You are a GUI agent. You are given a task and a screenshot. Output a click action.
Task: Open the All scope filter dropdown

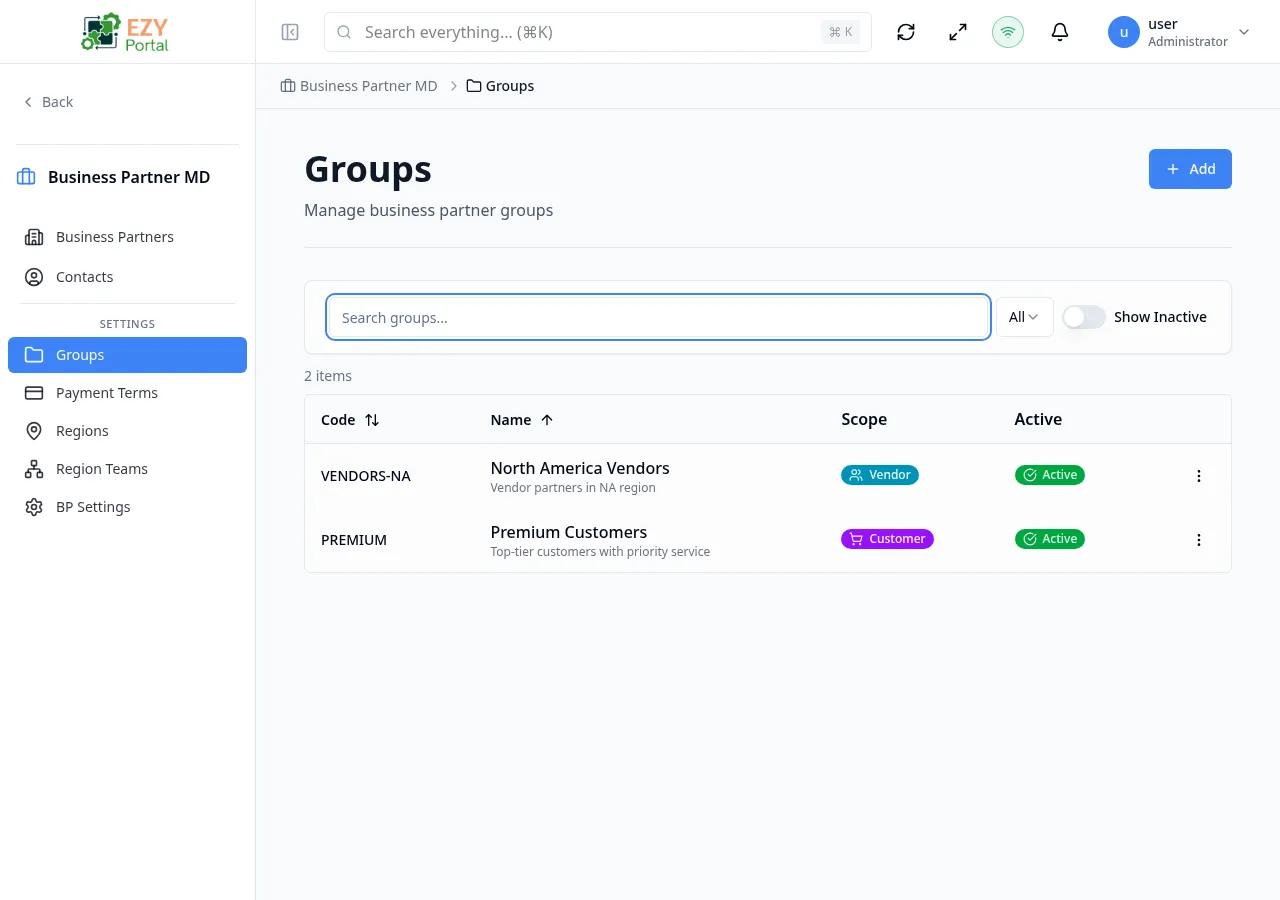[1024, 316]
